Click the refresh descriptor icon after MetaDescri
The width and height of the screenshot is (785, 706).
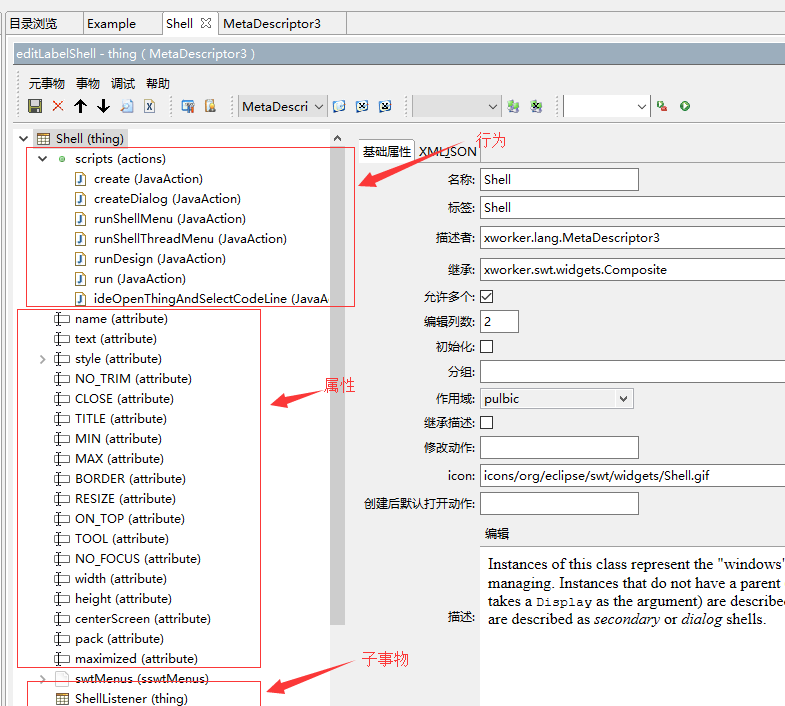[339, 106]
